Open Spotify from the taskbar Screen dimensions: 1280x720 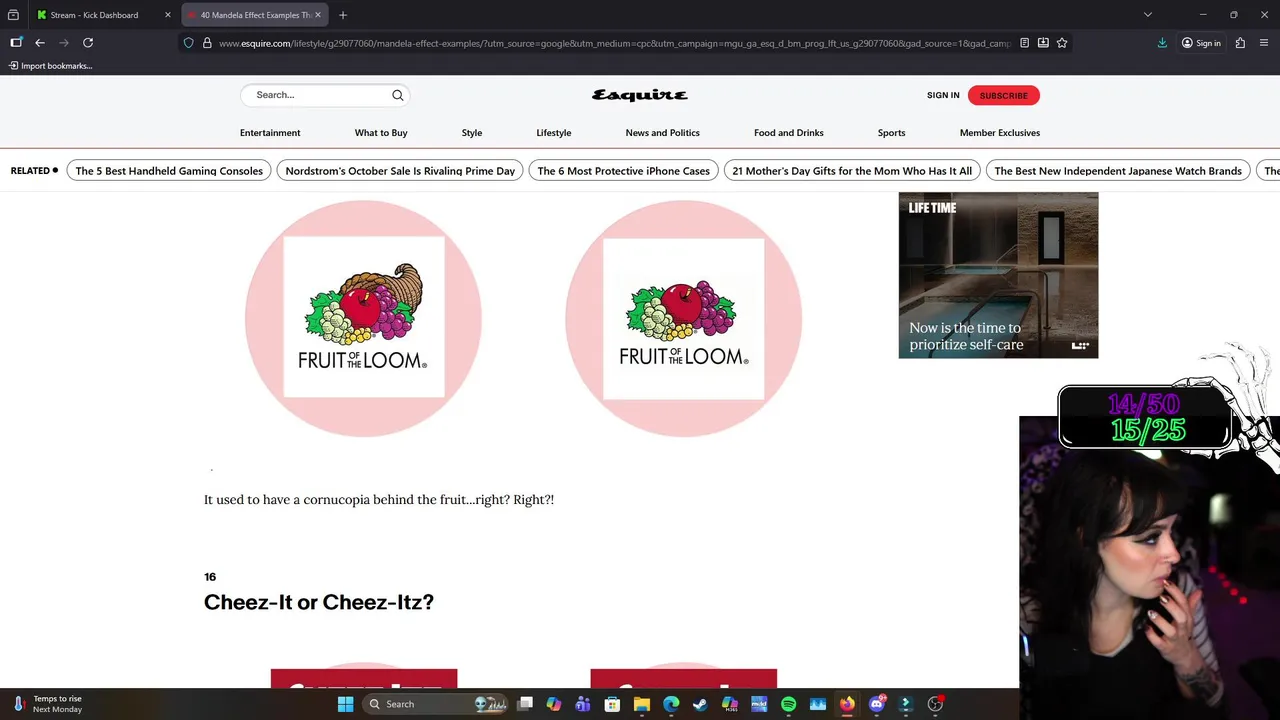(x=788, y=704)
